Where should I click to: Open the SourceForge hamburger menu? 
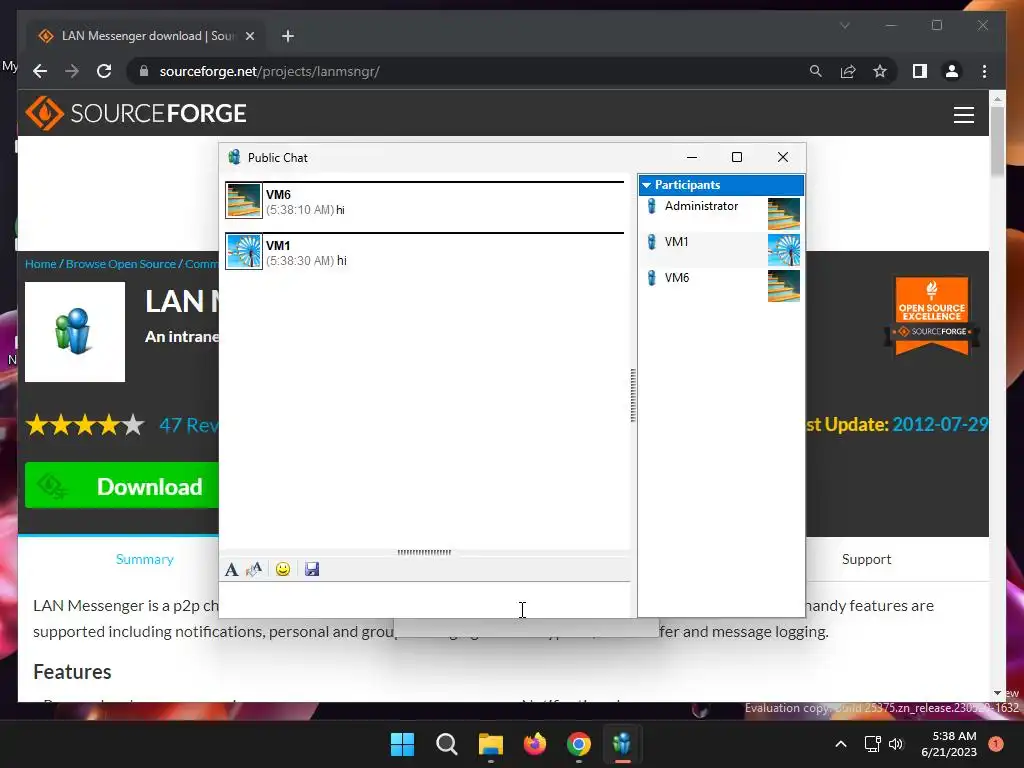click(x=963, y=114)
